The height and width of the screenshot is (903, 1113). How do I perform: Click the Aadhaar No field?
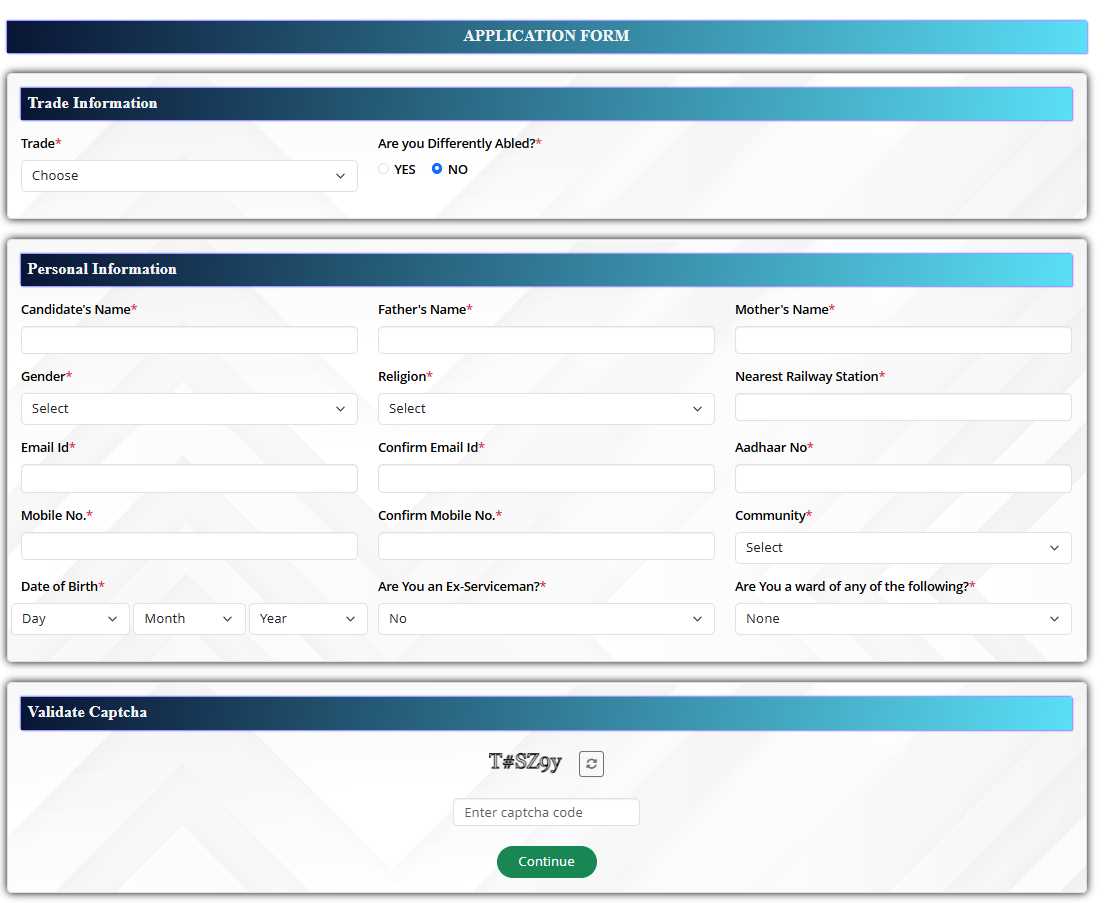(902, 479)
